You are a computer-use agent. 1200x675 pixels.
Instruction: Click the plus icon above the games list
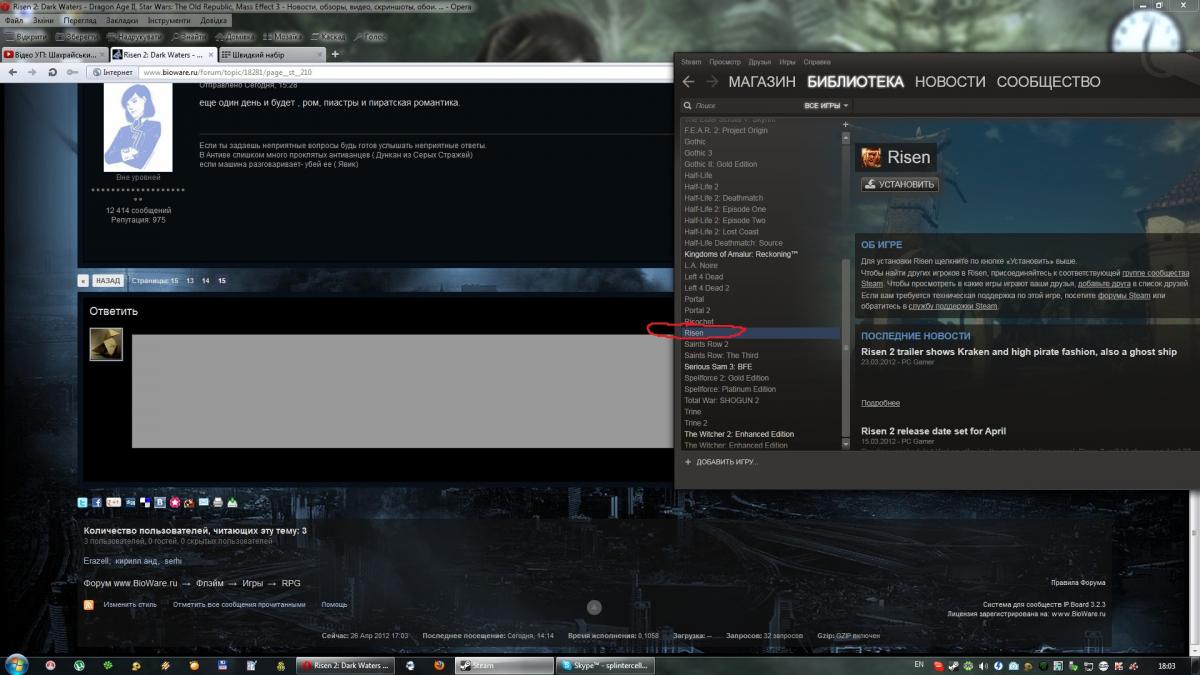click(x=845, y=124)
